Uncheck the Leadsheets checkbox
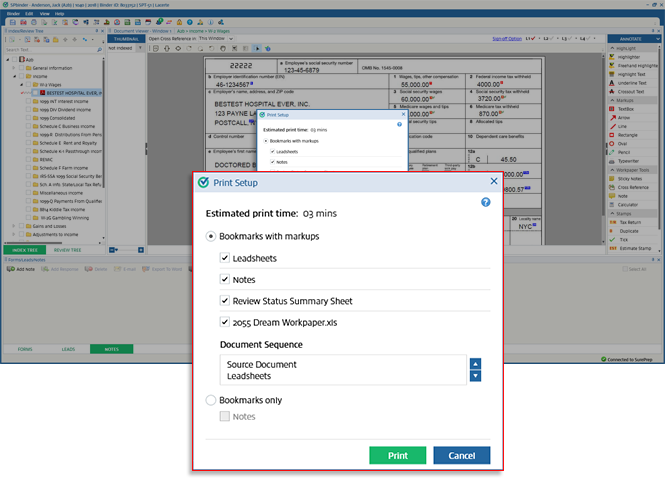 [x=225, y=257]
